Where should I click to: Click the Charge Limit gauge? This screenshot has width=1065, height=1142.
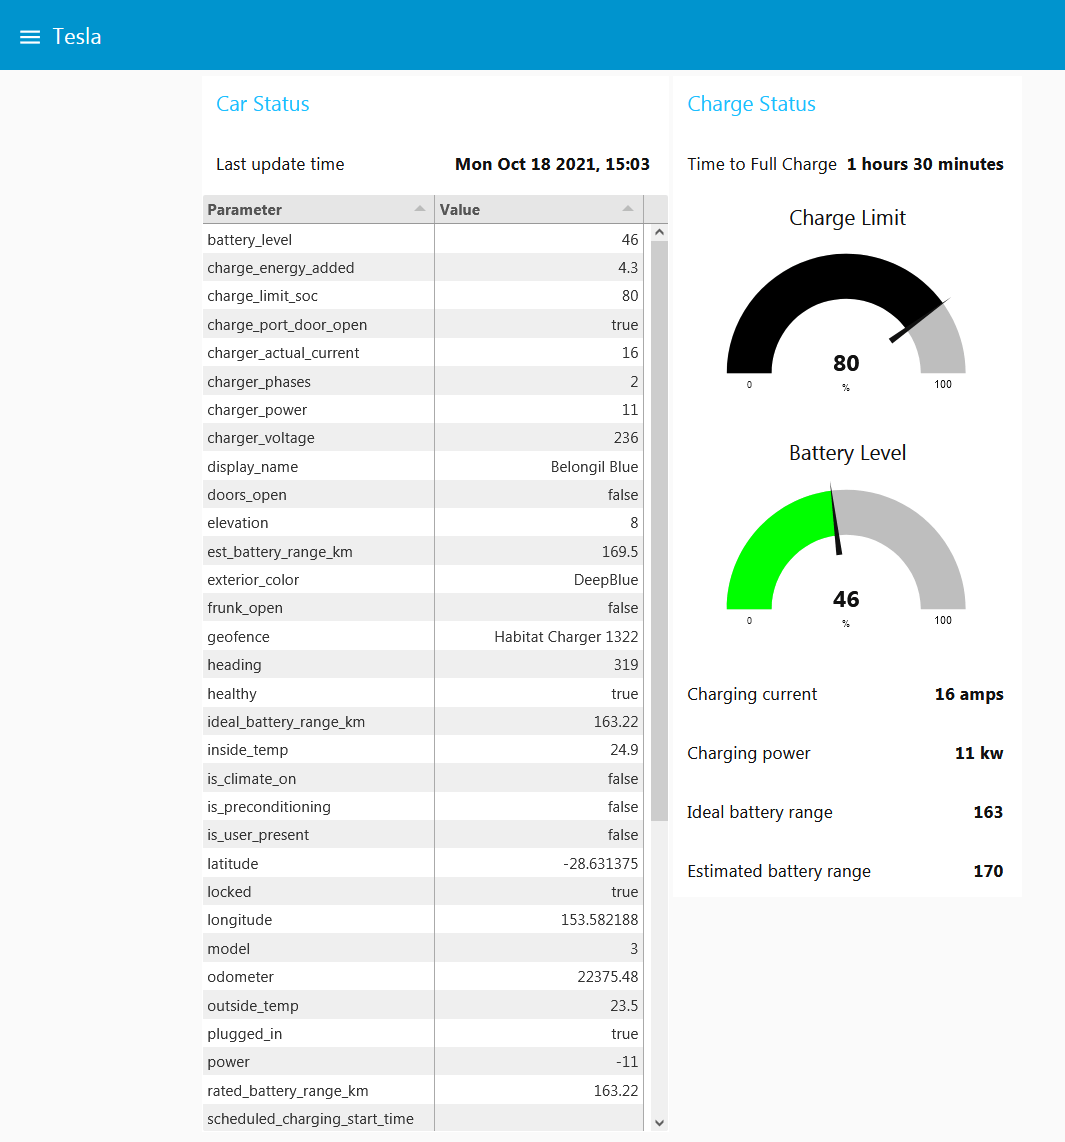[x=846, y=315]
